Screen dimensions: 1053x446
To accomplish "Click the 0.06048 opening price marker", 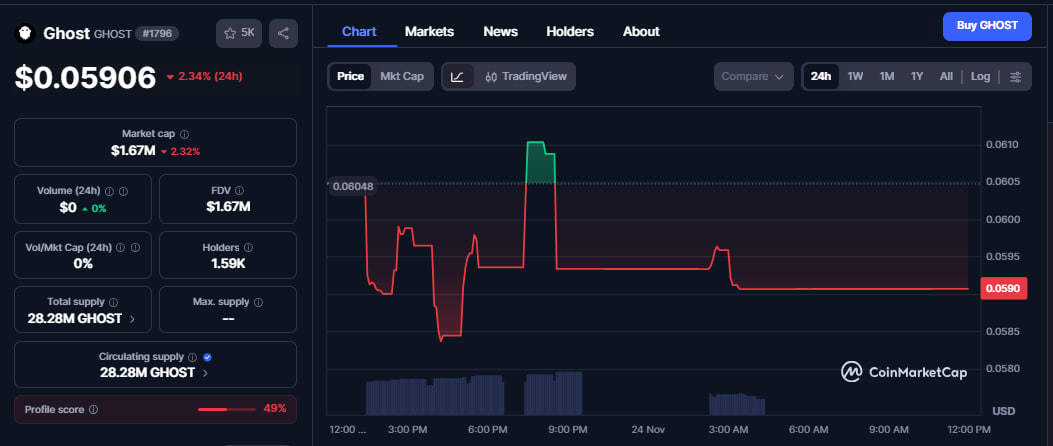I will [x=353, y=187].
